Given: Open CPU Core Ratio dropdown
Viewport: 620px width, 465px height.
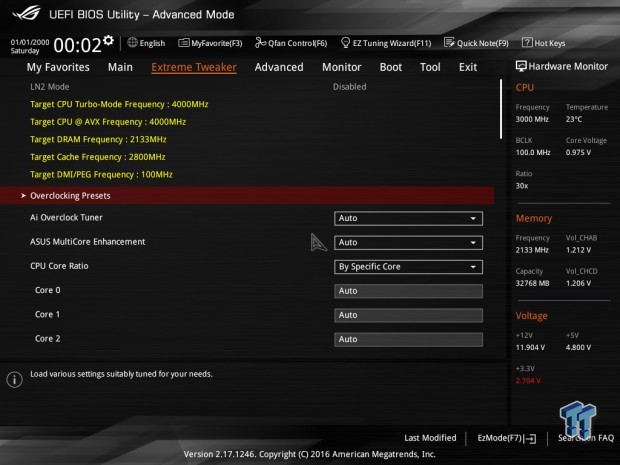Looking at the screenshot, I should coord(408,267).
